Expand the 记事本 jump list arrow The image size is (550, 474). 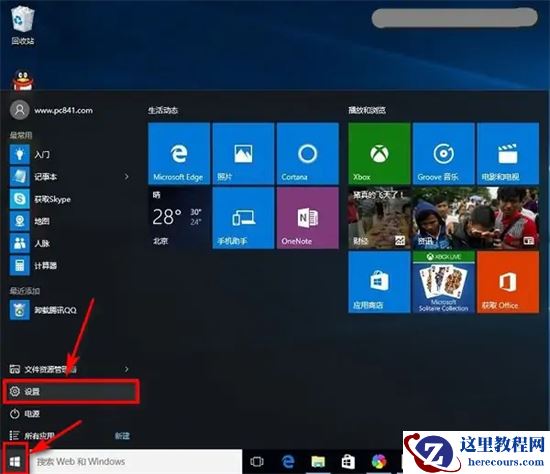click(127, 176)
